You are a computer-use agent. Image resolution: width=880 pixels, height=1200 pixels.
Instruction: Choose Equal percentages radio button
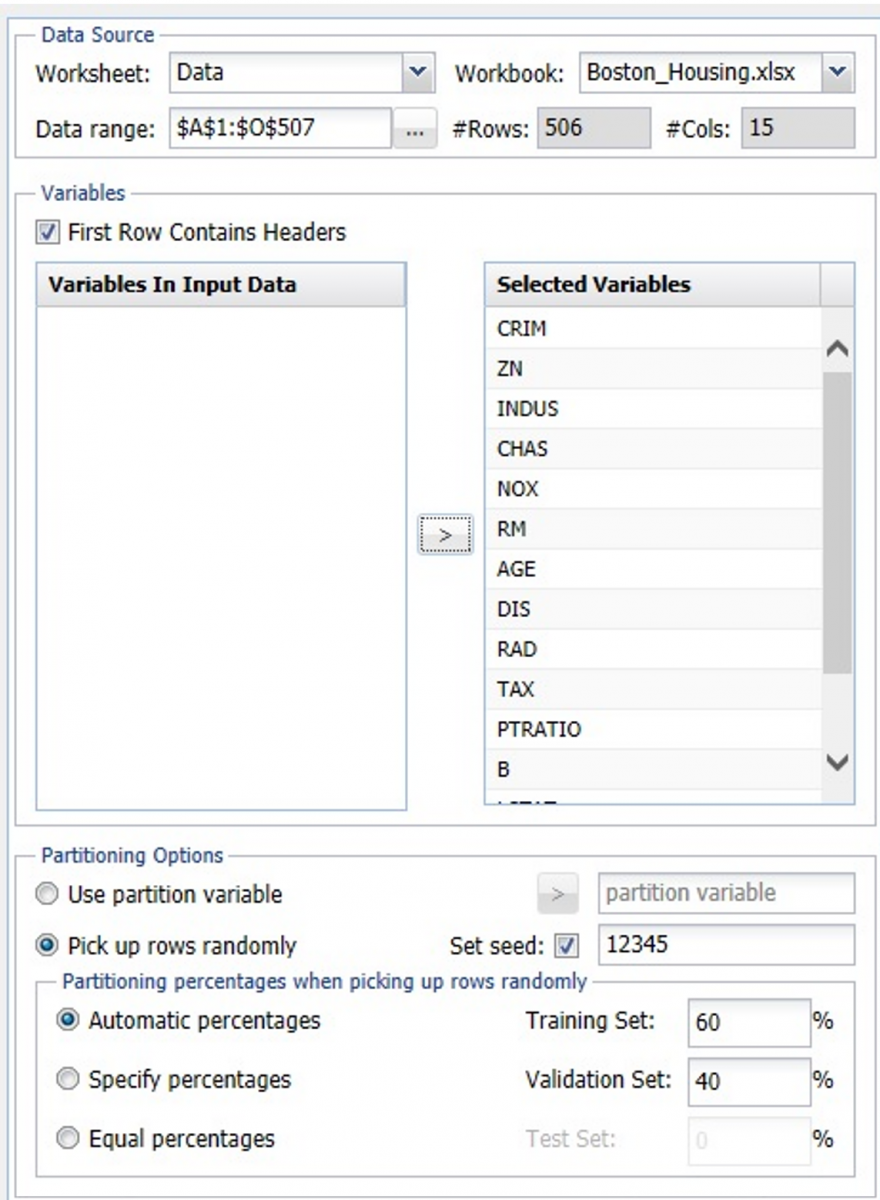coord(69,1138)
